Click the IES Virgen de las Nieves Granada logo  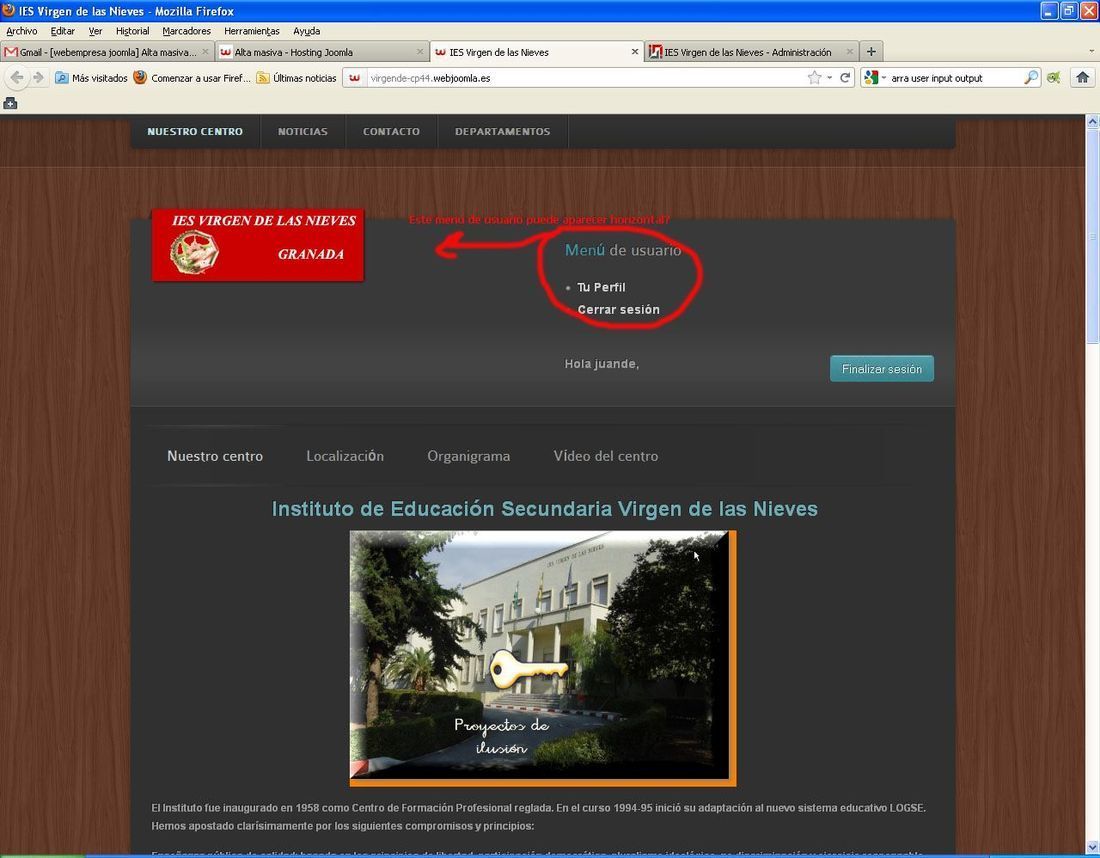[258, 245]
